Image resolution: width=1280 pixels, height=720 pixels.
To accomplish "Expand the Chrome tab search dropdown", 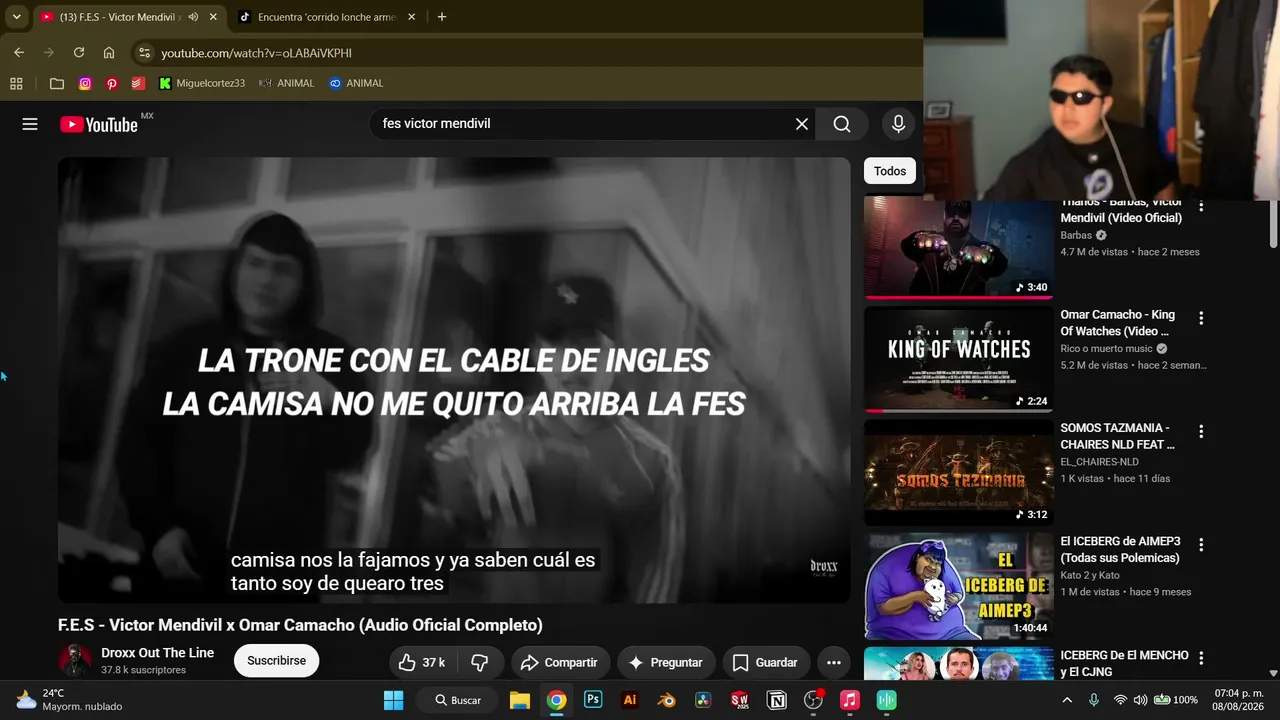I will point(16,16).
